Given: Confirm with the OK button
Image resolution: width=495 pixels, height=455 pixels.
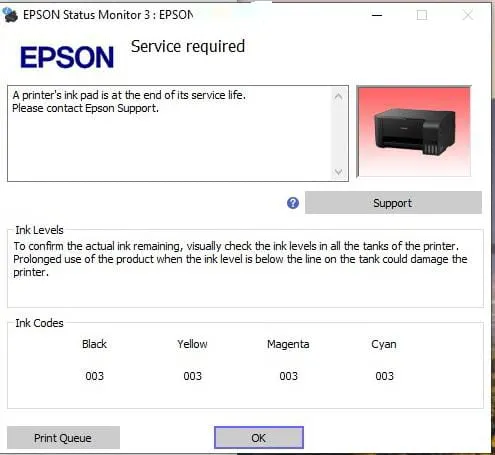Looking at the screenshot, I should [x=259, y=437].
